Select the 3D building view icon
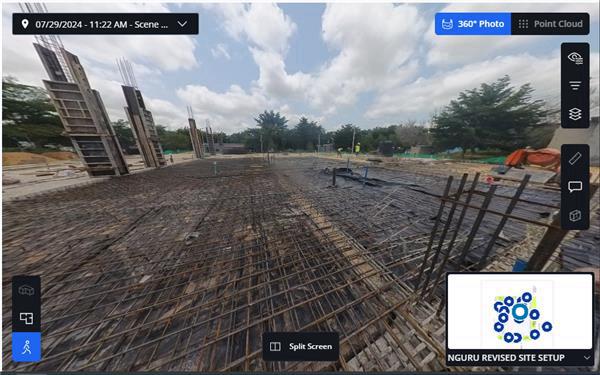This screenshot has width=600, height=375. click(26, 290)
